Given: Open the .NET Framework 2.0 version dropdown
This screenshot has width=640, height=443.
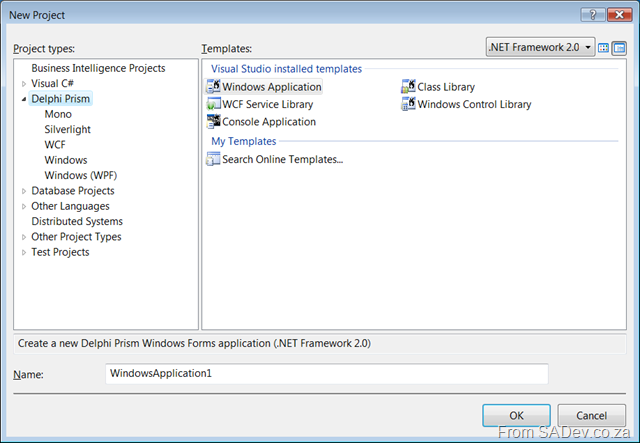Looking at the screenshot, I should (x=540, y=47).
